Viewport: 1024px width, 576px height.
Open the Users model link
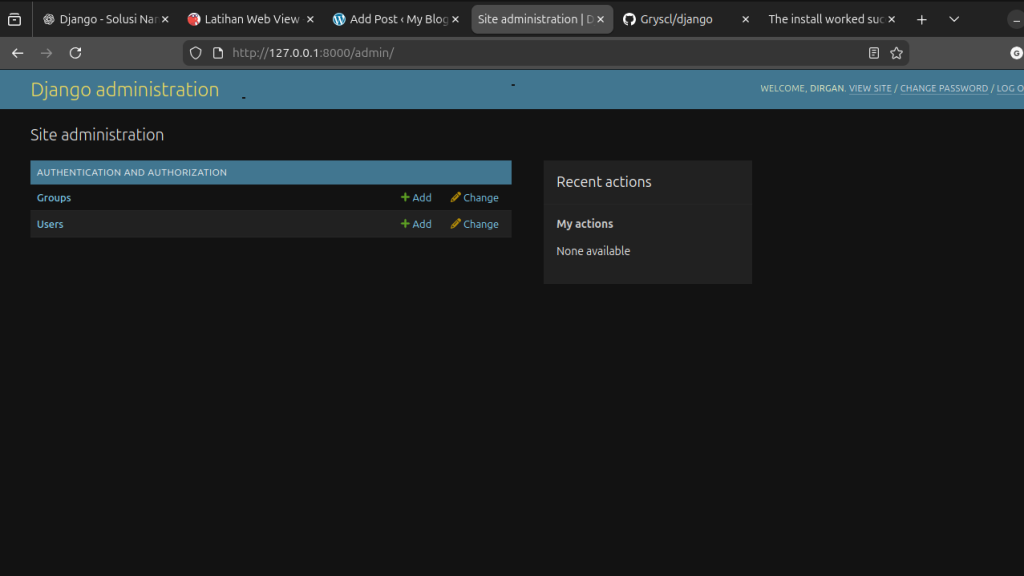50,224
